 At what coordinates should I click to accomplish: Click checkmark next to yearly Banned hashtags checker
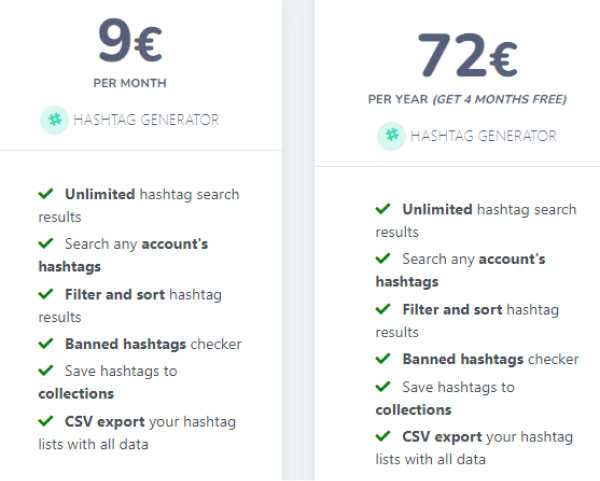point(383,359)
